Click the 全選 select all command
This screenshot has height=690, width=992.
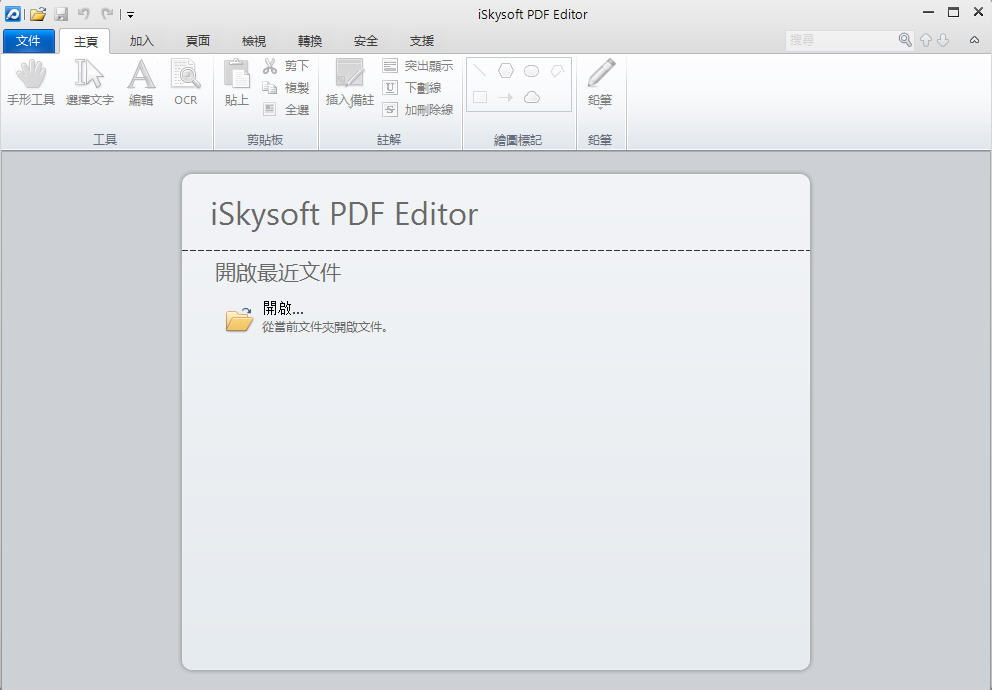(x=286, y=109)
